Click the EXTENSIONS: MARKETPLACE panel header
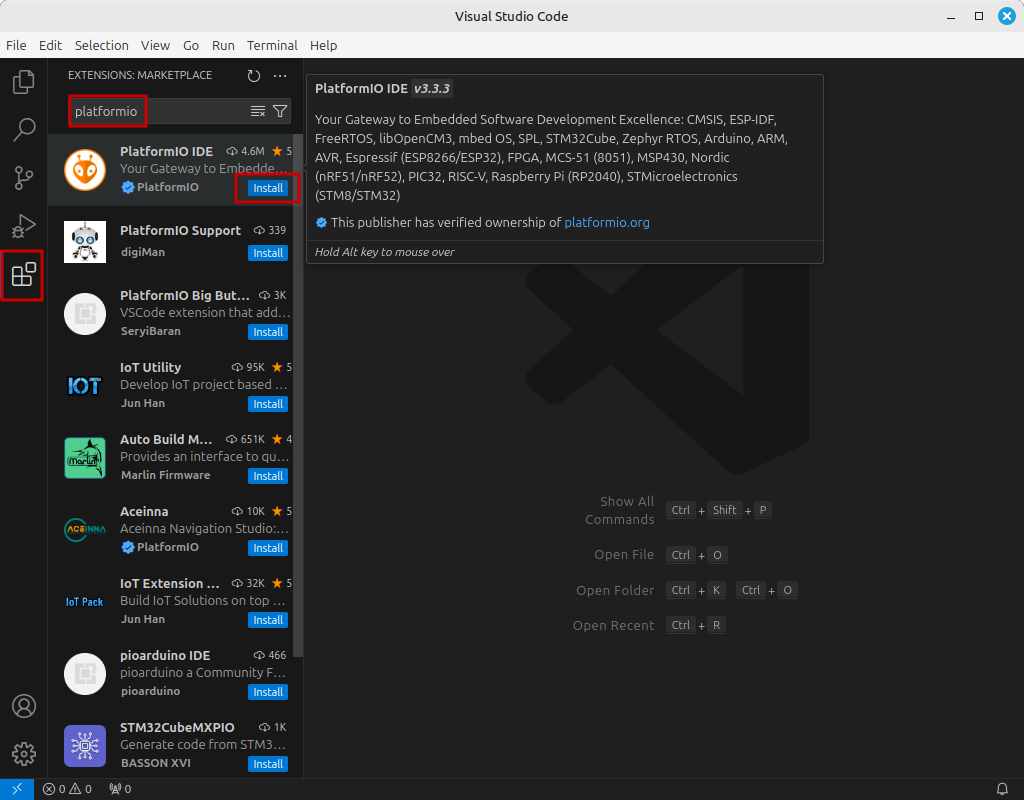The height and width of the screenshot is (800, 1024). tap(140, 75)
